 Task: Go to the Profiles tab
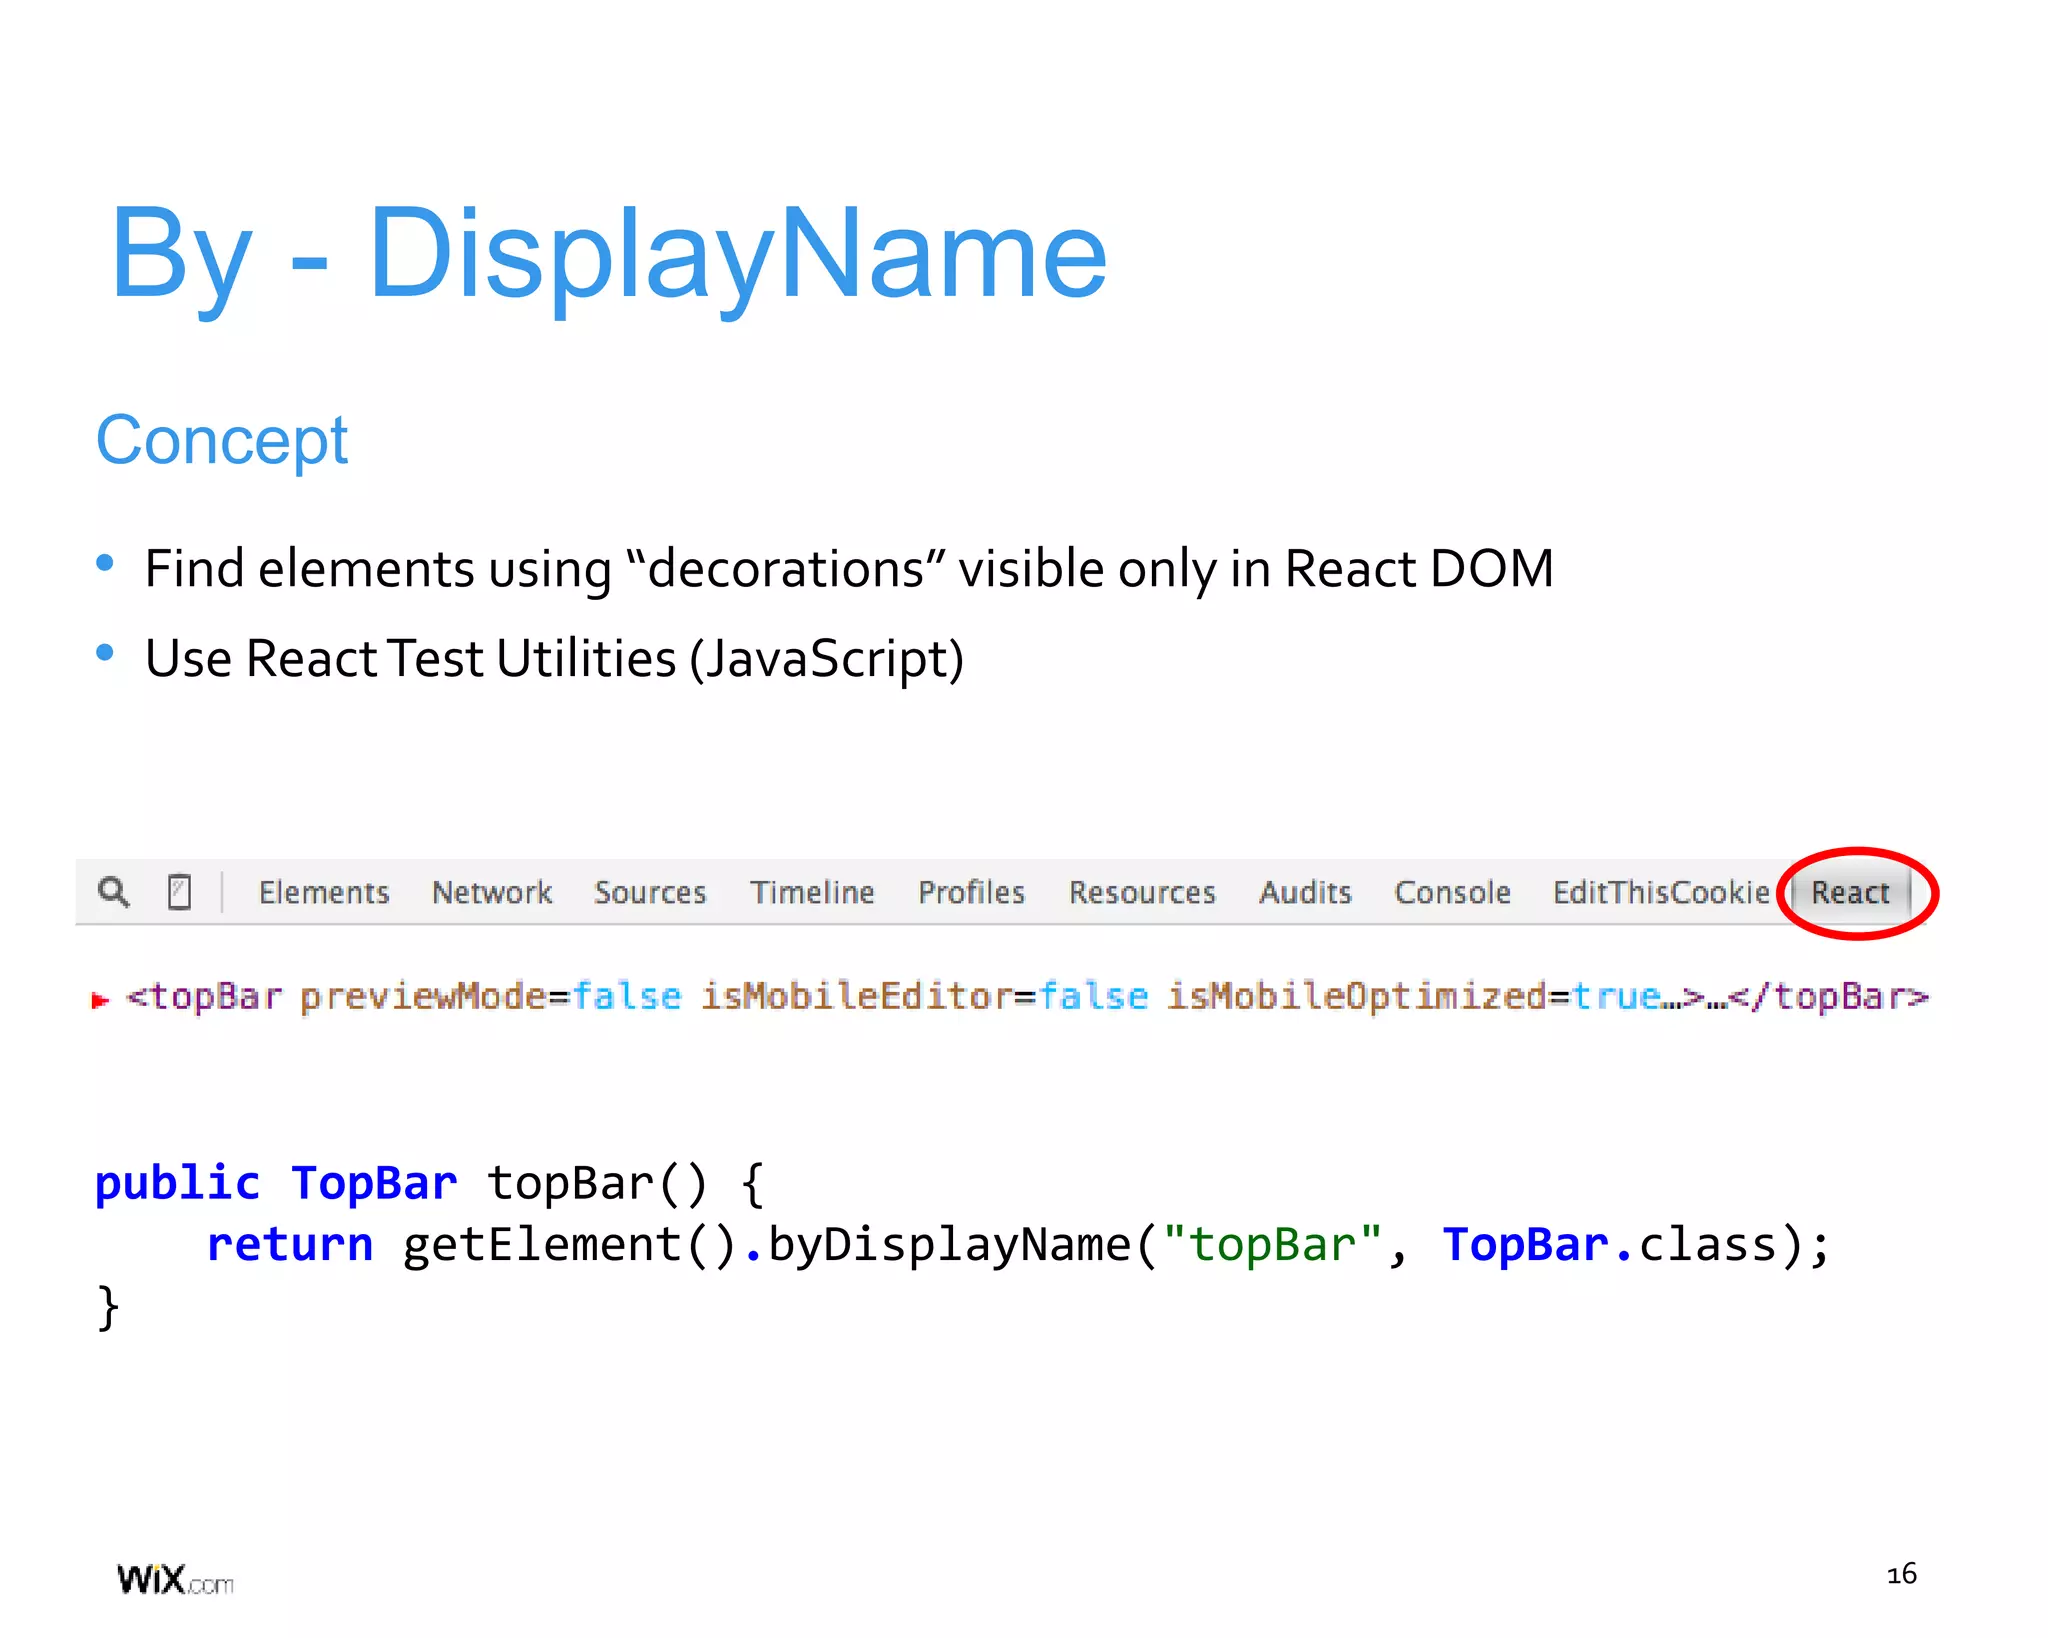[x=972, y=892]
